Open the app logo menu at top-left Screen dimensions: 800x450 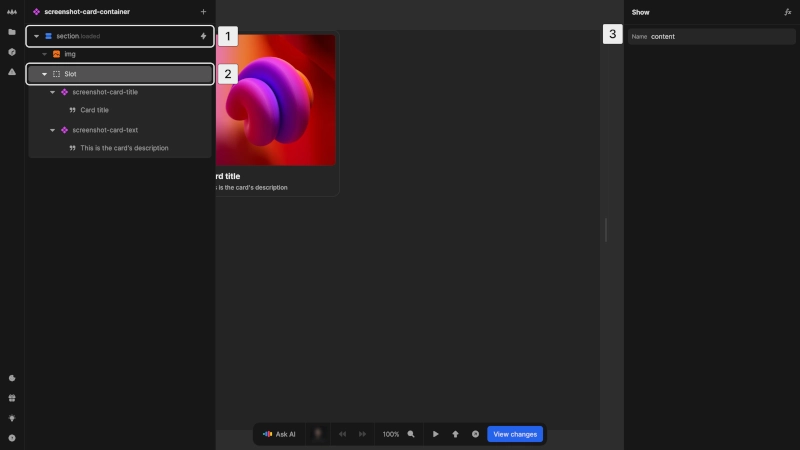12,12
